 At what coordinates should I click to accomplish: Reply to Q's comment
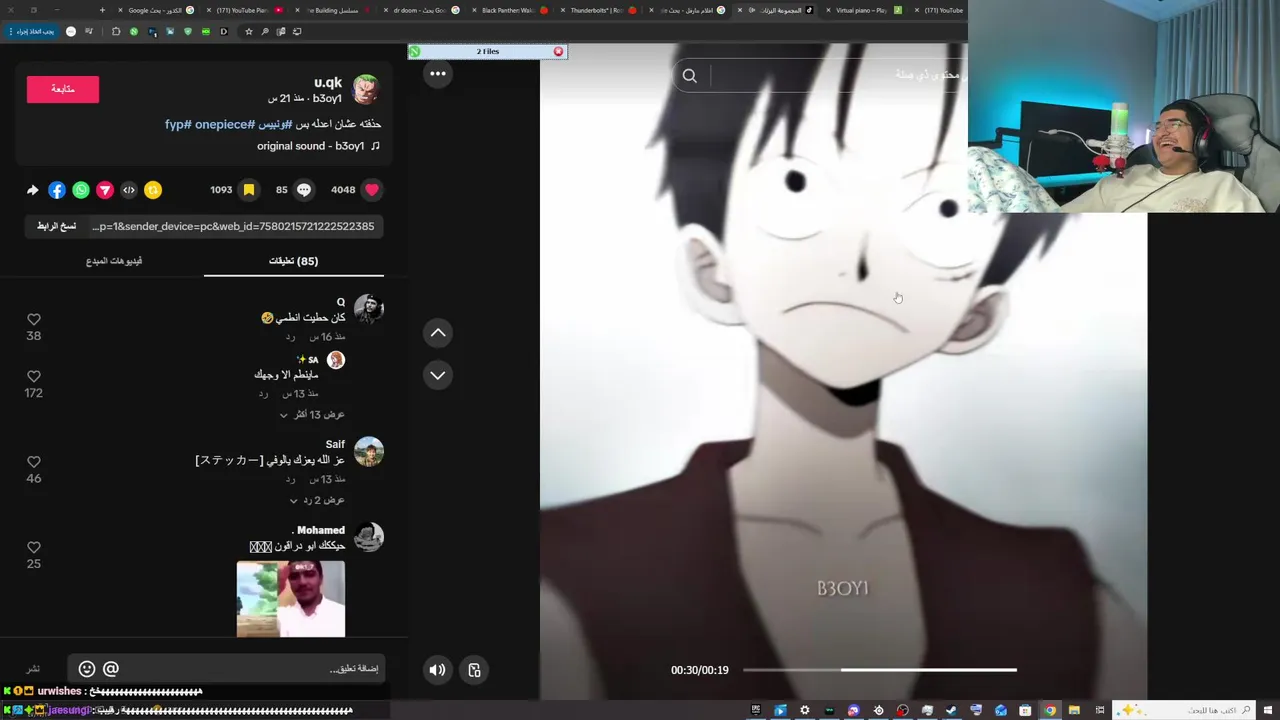point(290,337)
